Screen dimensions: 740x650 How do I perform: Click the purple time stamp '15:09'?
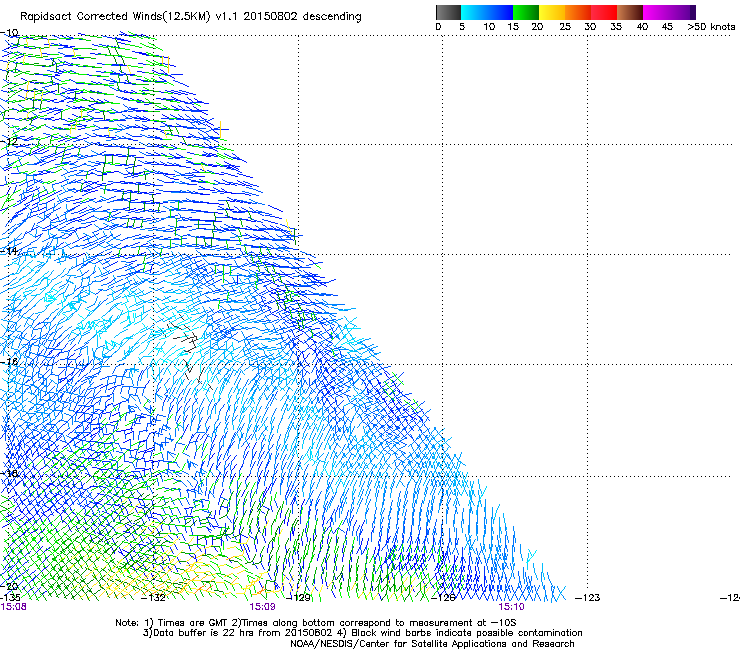[262, 607]
